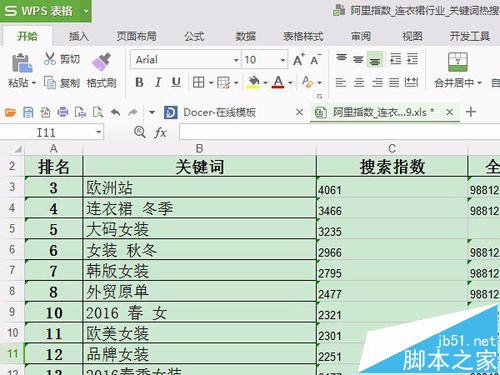Open the 公式 tab
500x375 pixels.
point(194,36)
